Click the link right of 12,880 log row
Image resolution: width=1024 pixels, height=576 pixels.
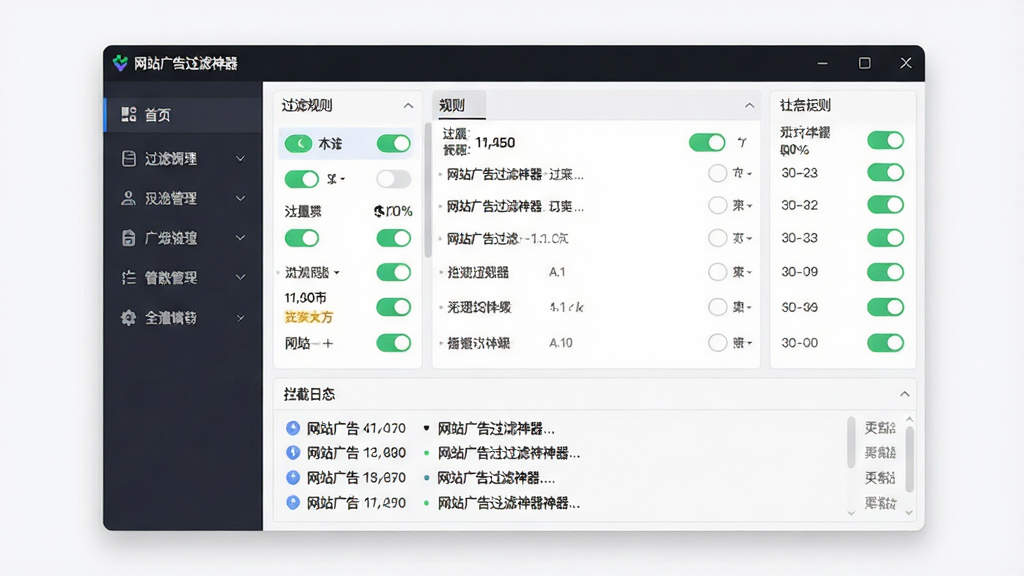click(880, 453)
